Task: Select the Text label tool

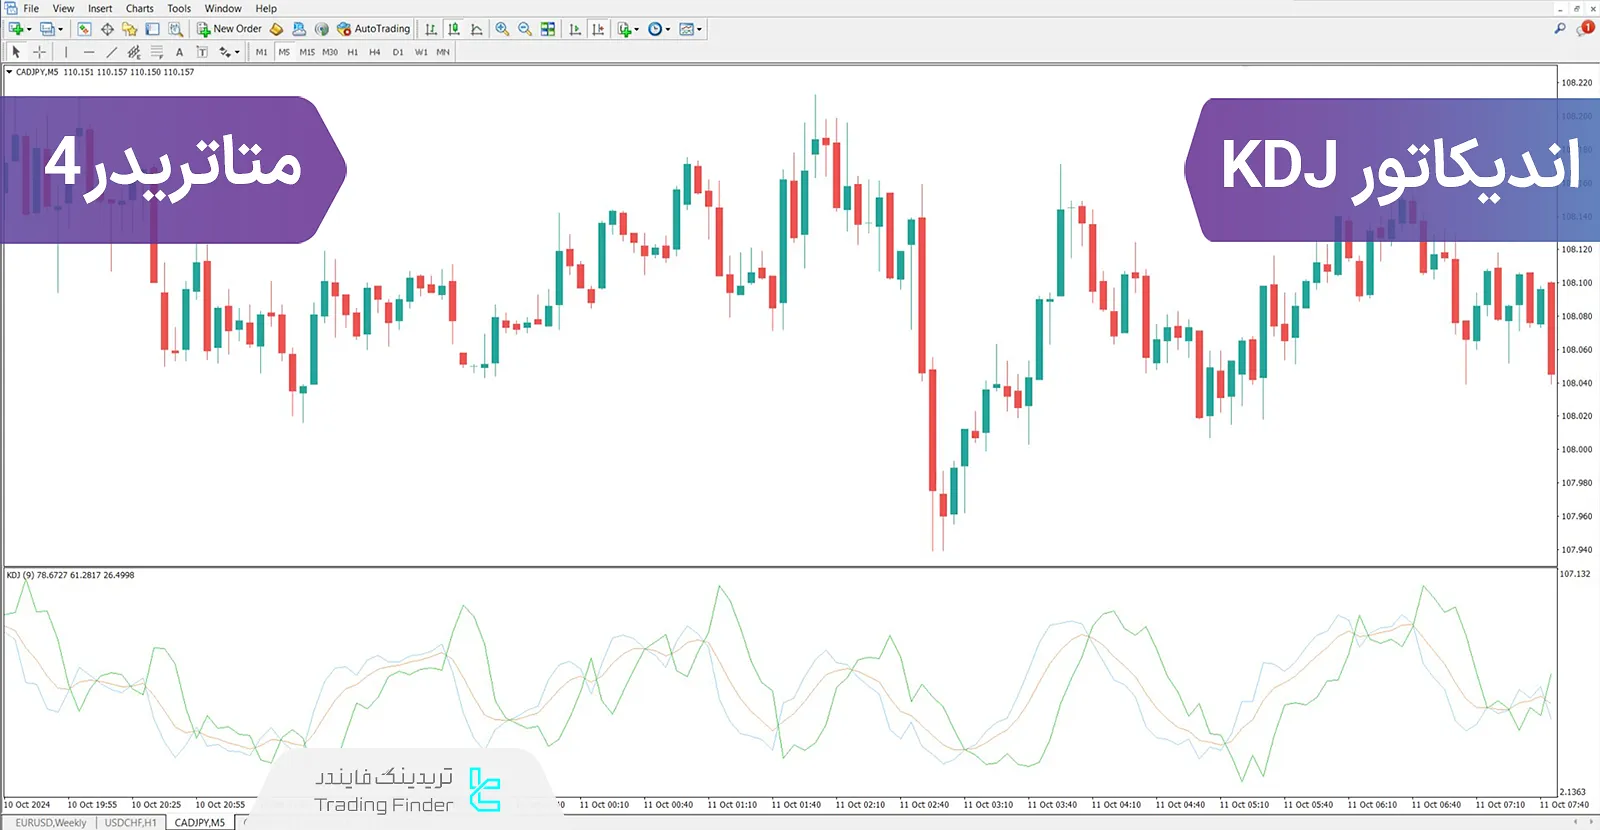Action: point(179,52)
